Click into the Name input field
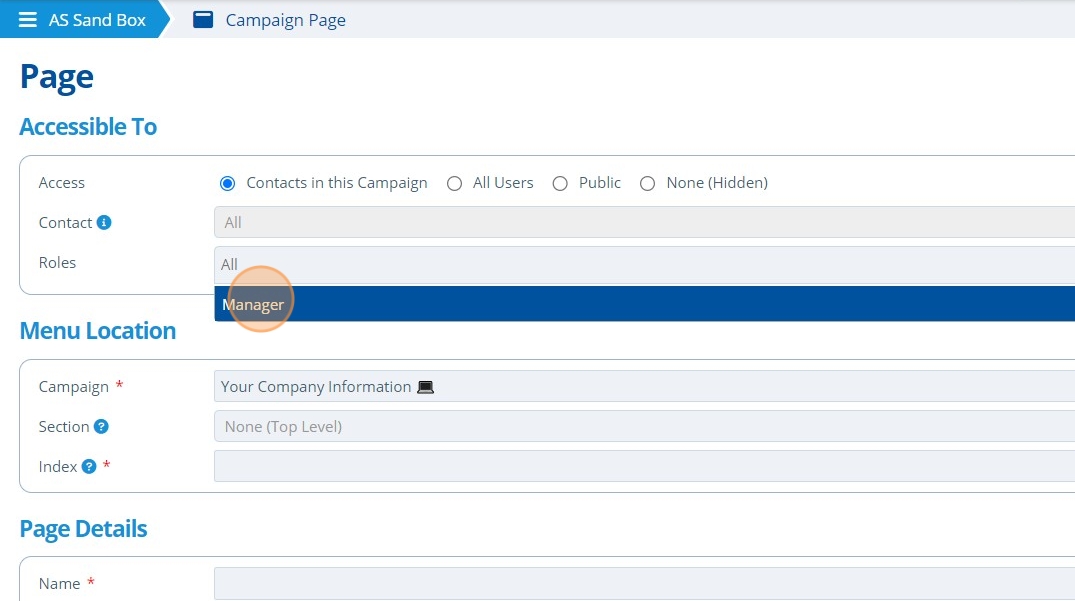 [x=644, y=583]
